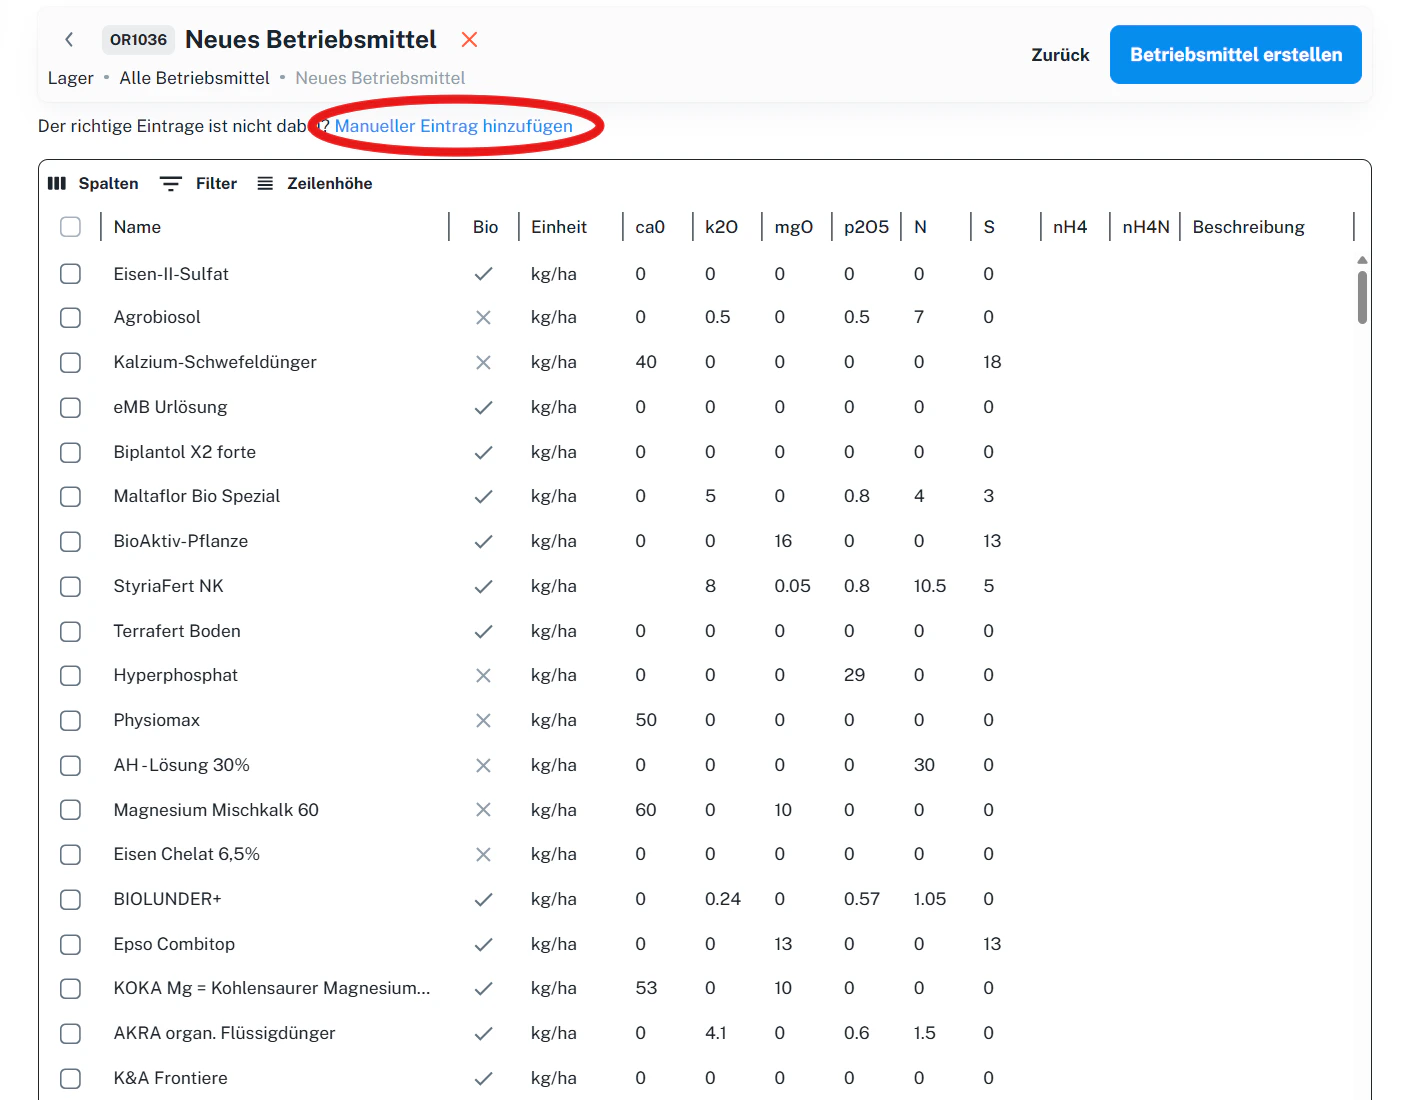The height and width of the screenshot is (1100, 1405).
Task: Check the Epso Combitop row checkbox
Action: 70,944
